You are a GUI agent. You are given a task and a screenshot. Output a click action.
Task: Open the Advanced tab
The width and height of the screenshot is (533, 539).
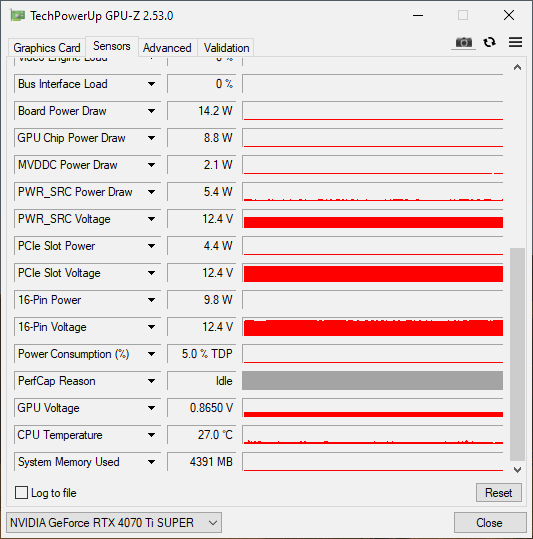point(167,48)
